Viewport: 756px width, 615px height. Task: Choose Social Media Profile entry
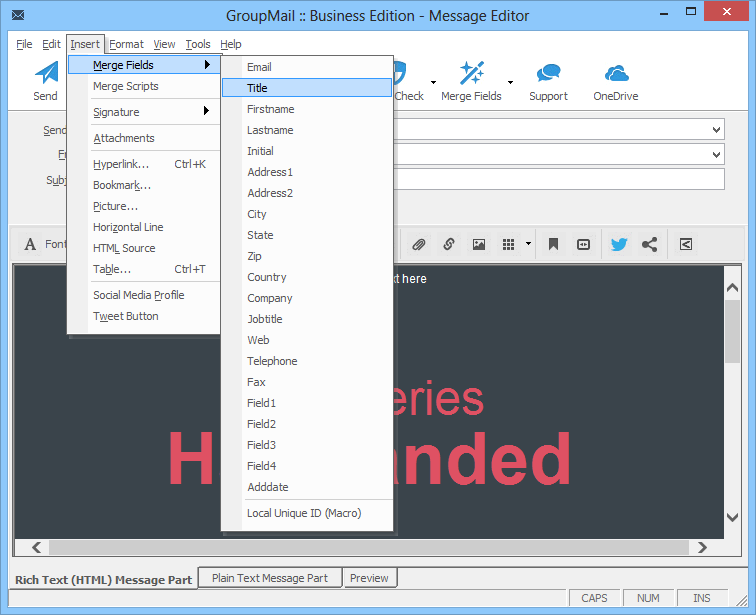[x=144, y=295]
